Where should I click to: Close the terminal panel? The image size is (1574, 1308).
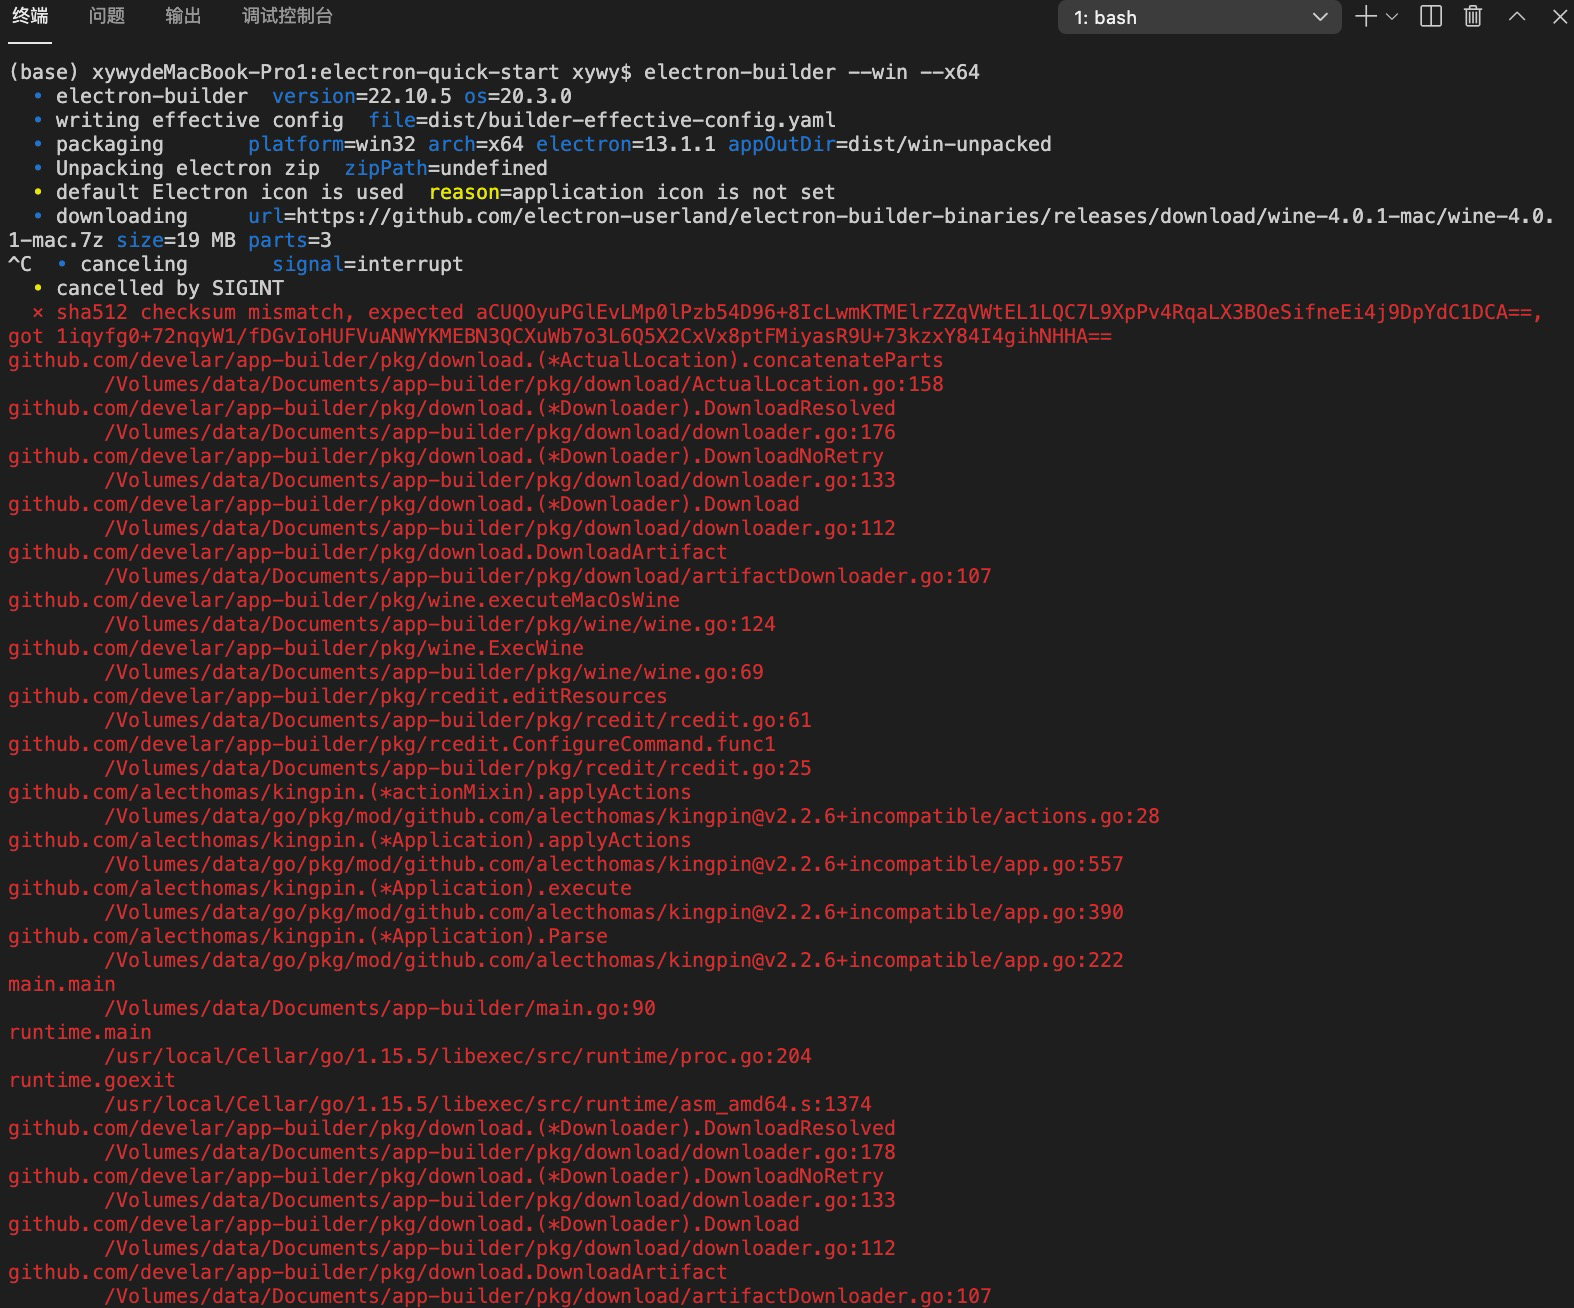point(1560,16)
